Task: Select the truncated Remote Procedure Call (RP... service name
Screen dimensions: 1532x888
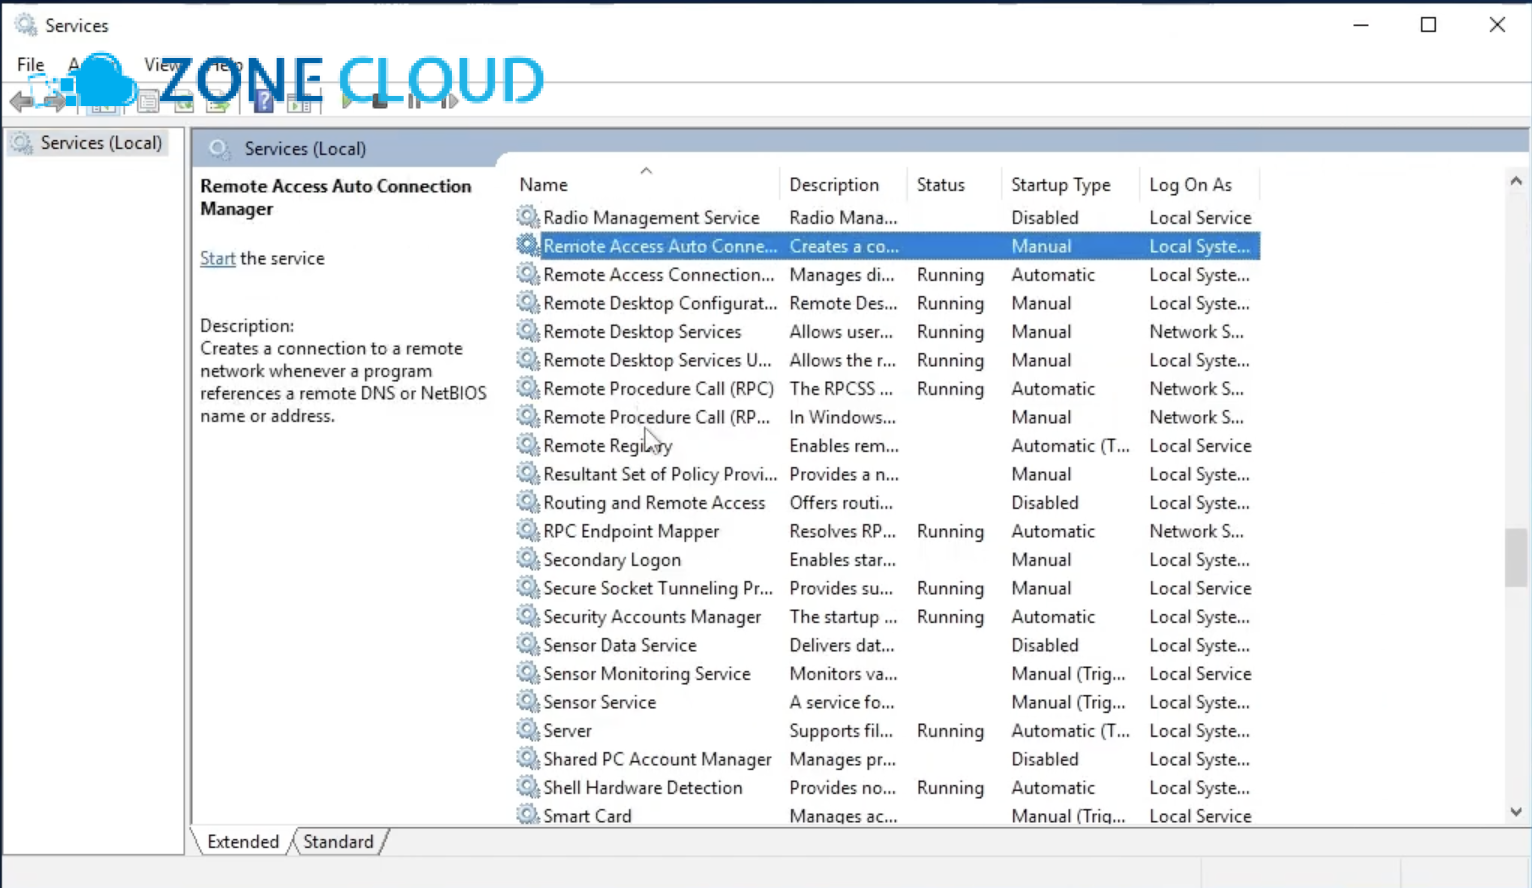Action: pos(657,417)
